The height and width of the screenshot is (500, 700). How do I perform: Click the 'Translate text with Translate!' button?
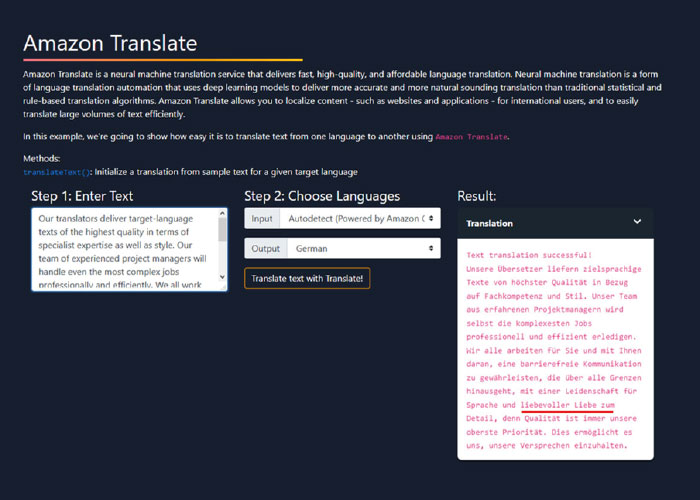pos(307,279)
